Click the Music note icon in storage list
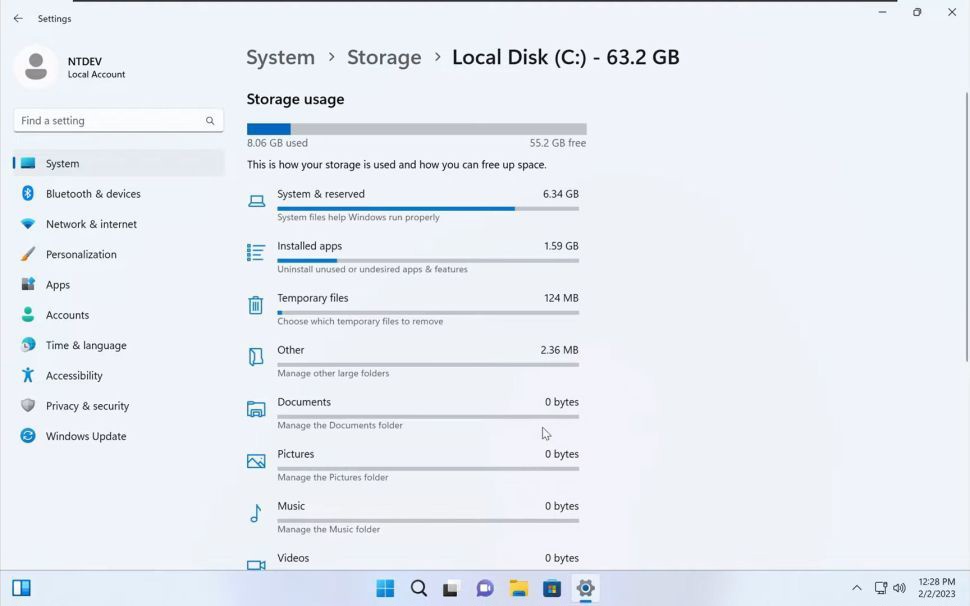 pyautogui.click(x=256, y=512)
